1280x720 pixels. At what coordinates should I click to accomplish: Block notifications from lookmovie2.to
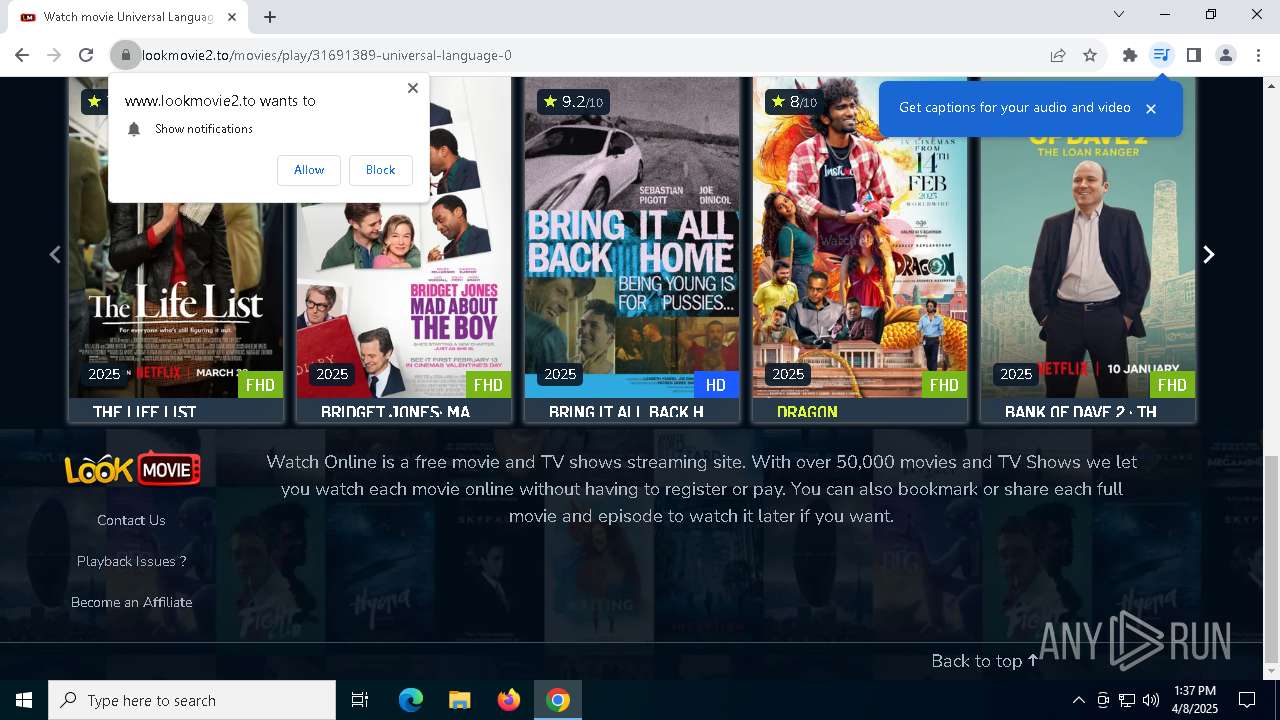click(x=380, y=170)
